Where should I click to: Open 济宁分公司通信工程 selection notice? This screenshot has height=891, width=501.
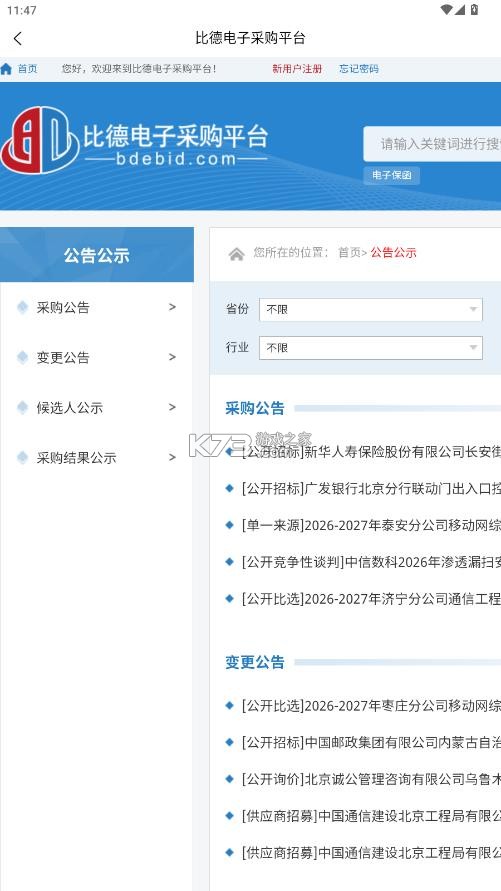[x=371, y=598]
